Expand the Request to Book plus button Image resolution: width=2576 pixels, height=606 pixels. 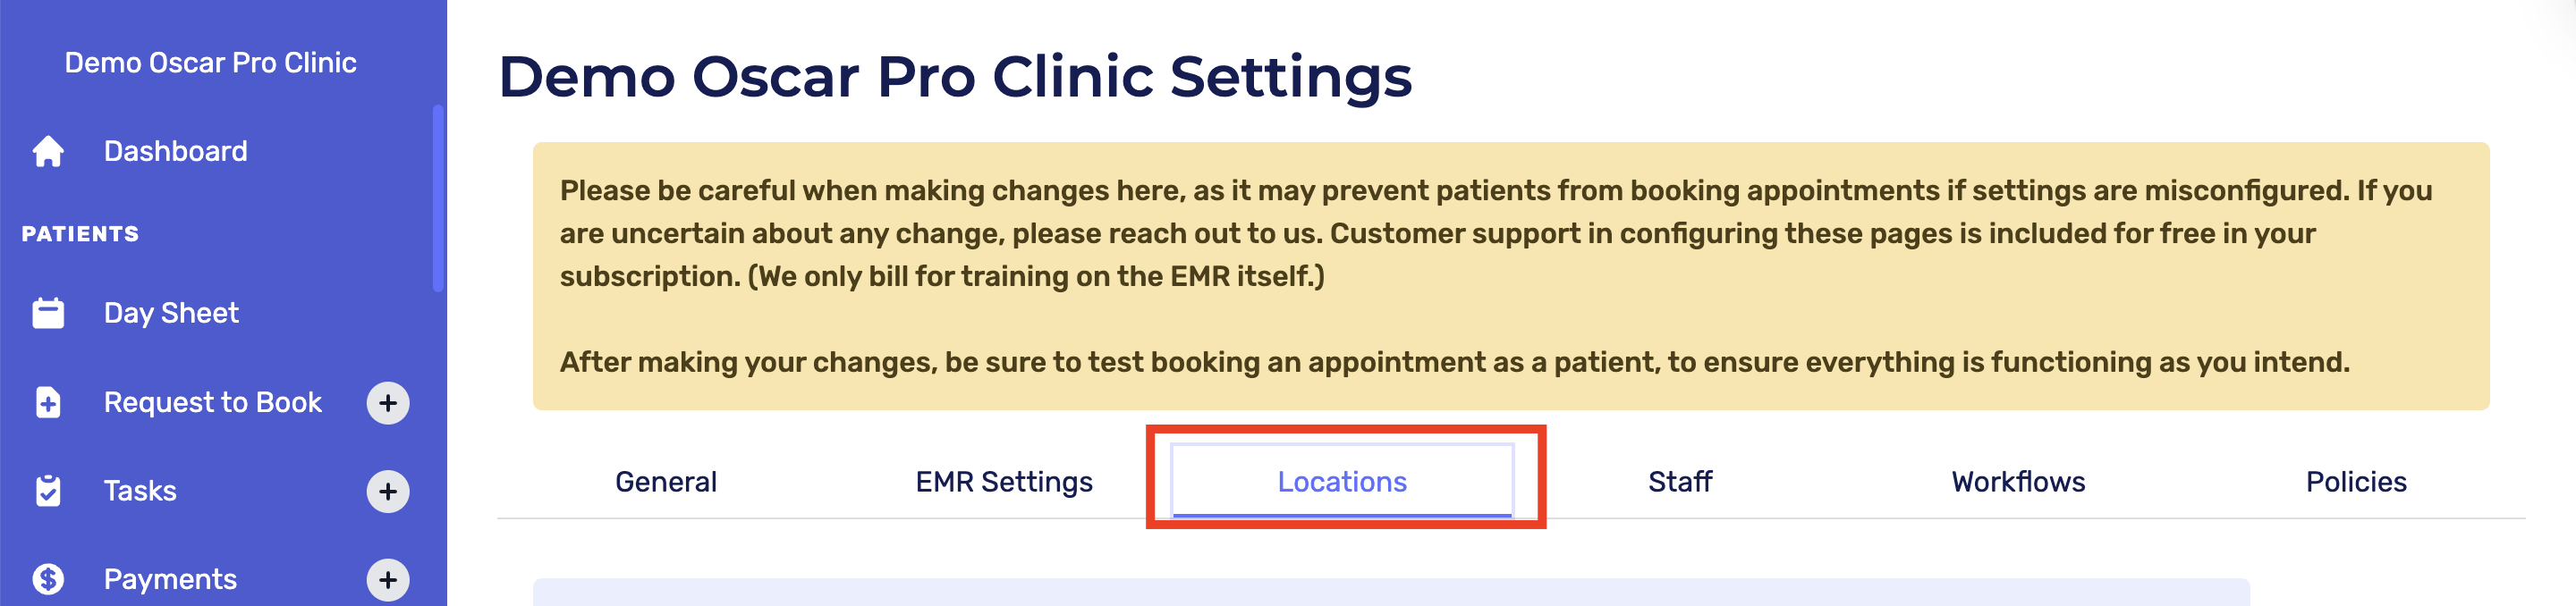(x=388, y=403)
